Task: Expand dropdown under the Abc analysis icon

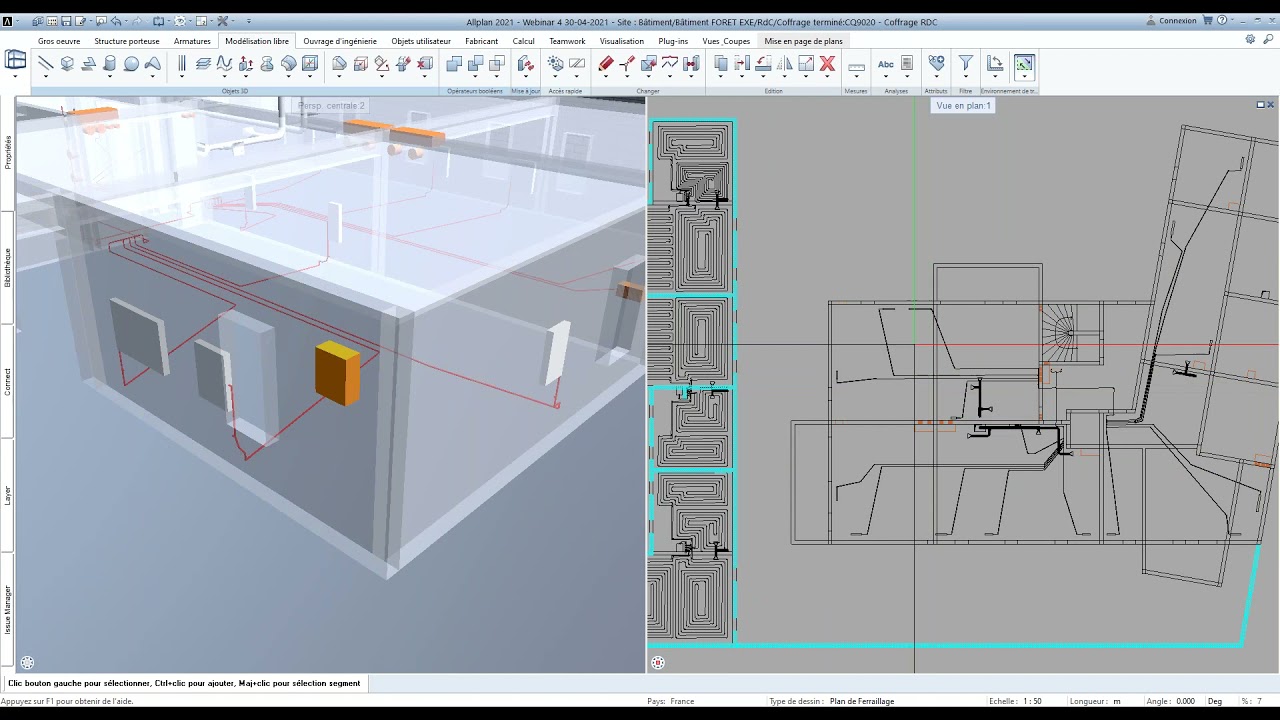Action: [886, 77]
